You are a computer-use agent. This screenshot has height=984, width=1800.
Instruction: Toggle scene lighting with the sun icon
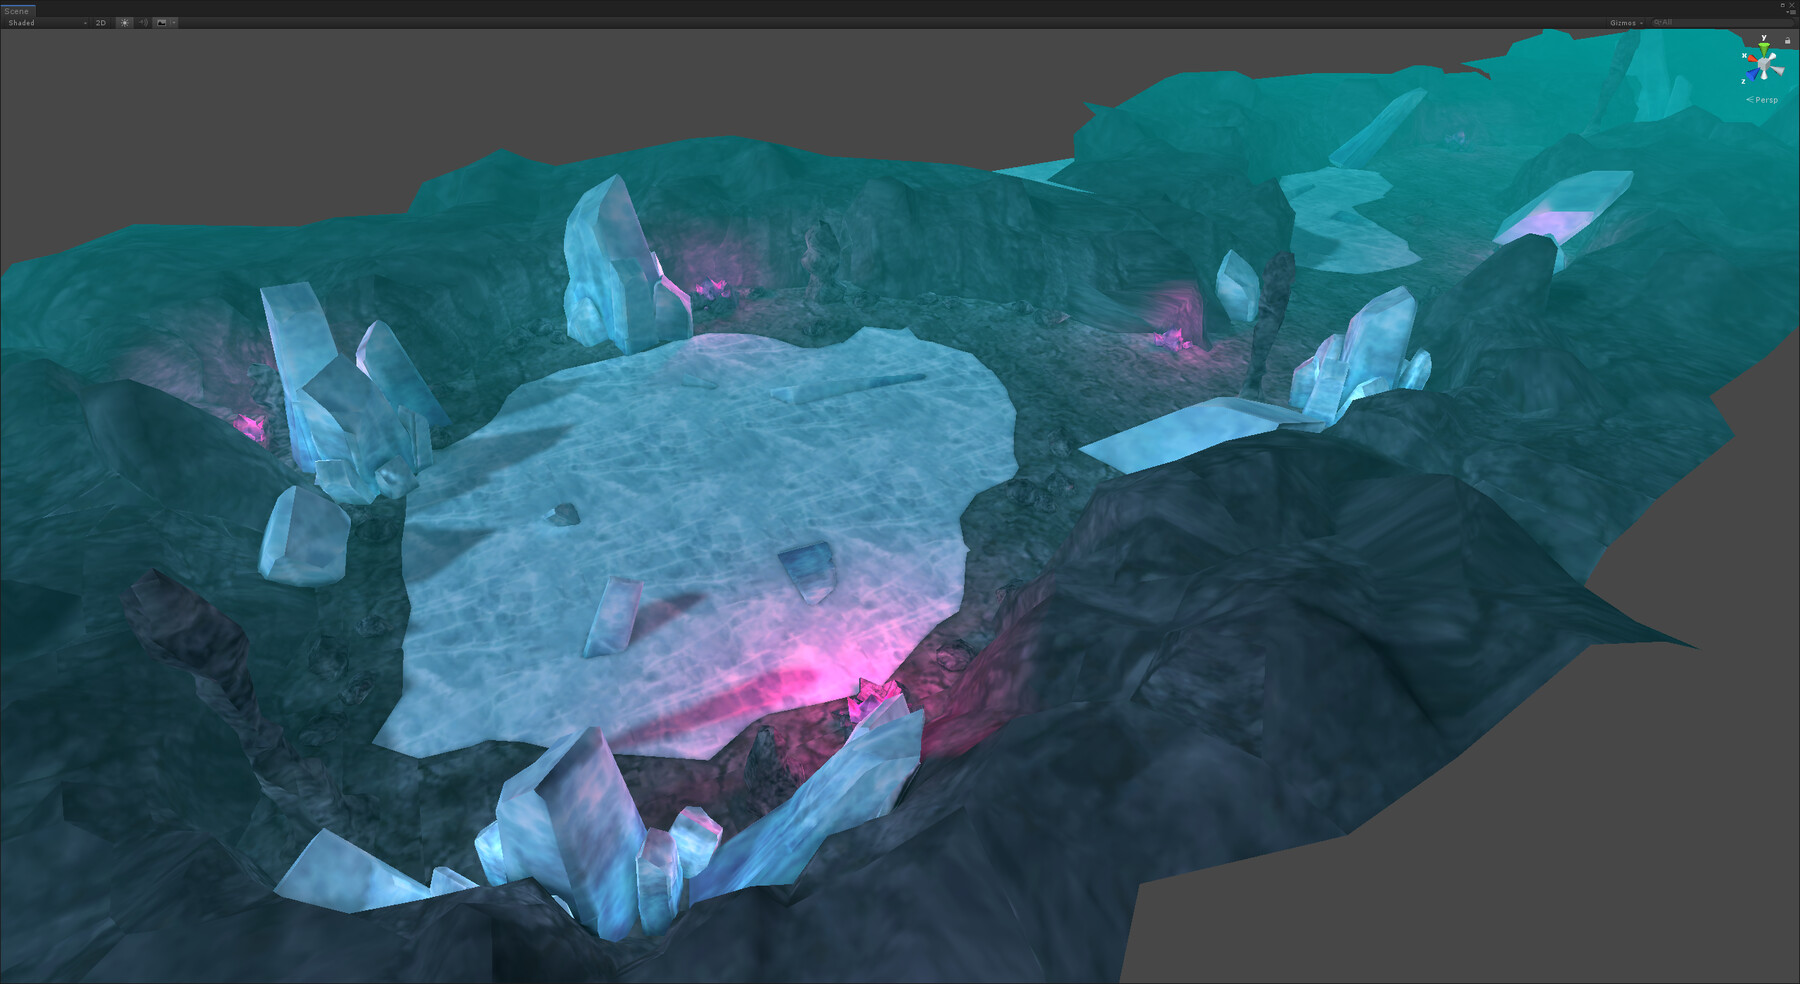pos(125,23)
